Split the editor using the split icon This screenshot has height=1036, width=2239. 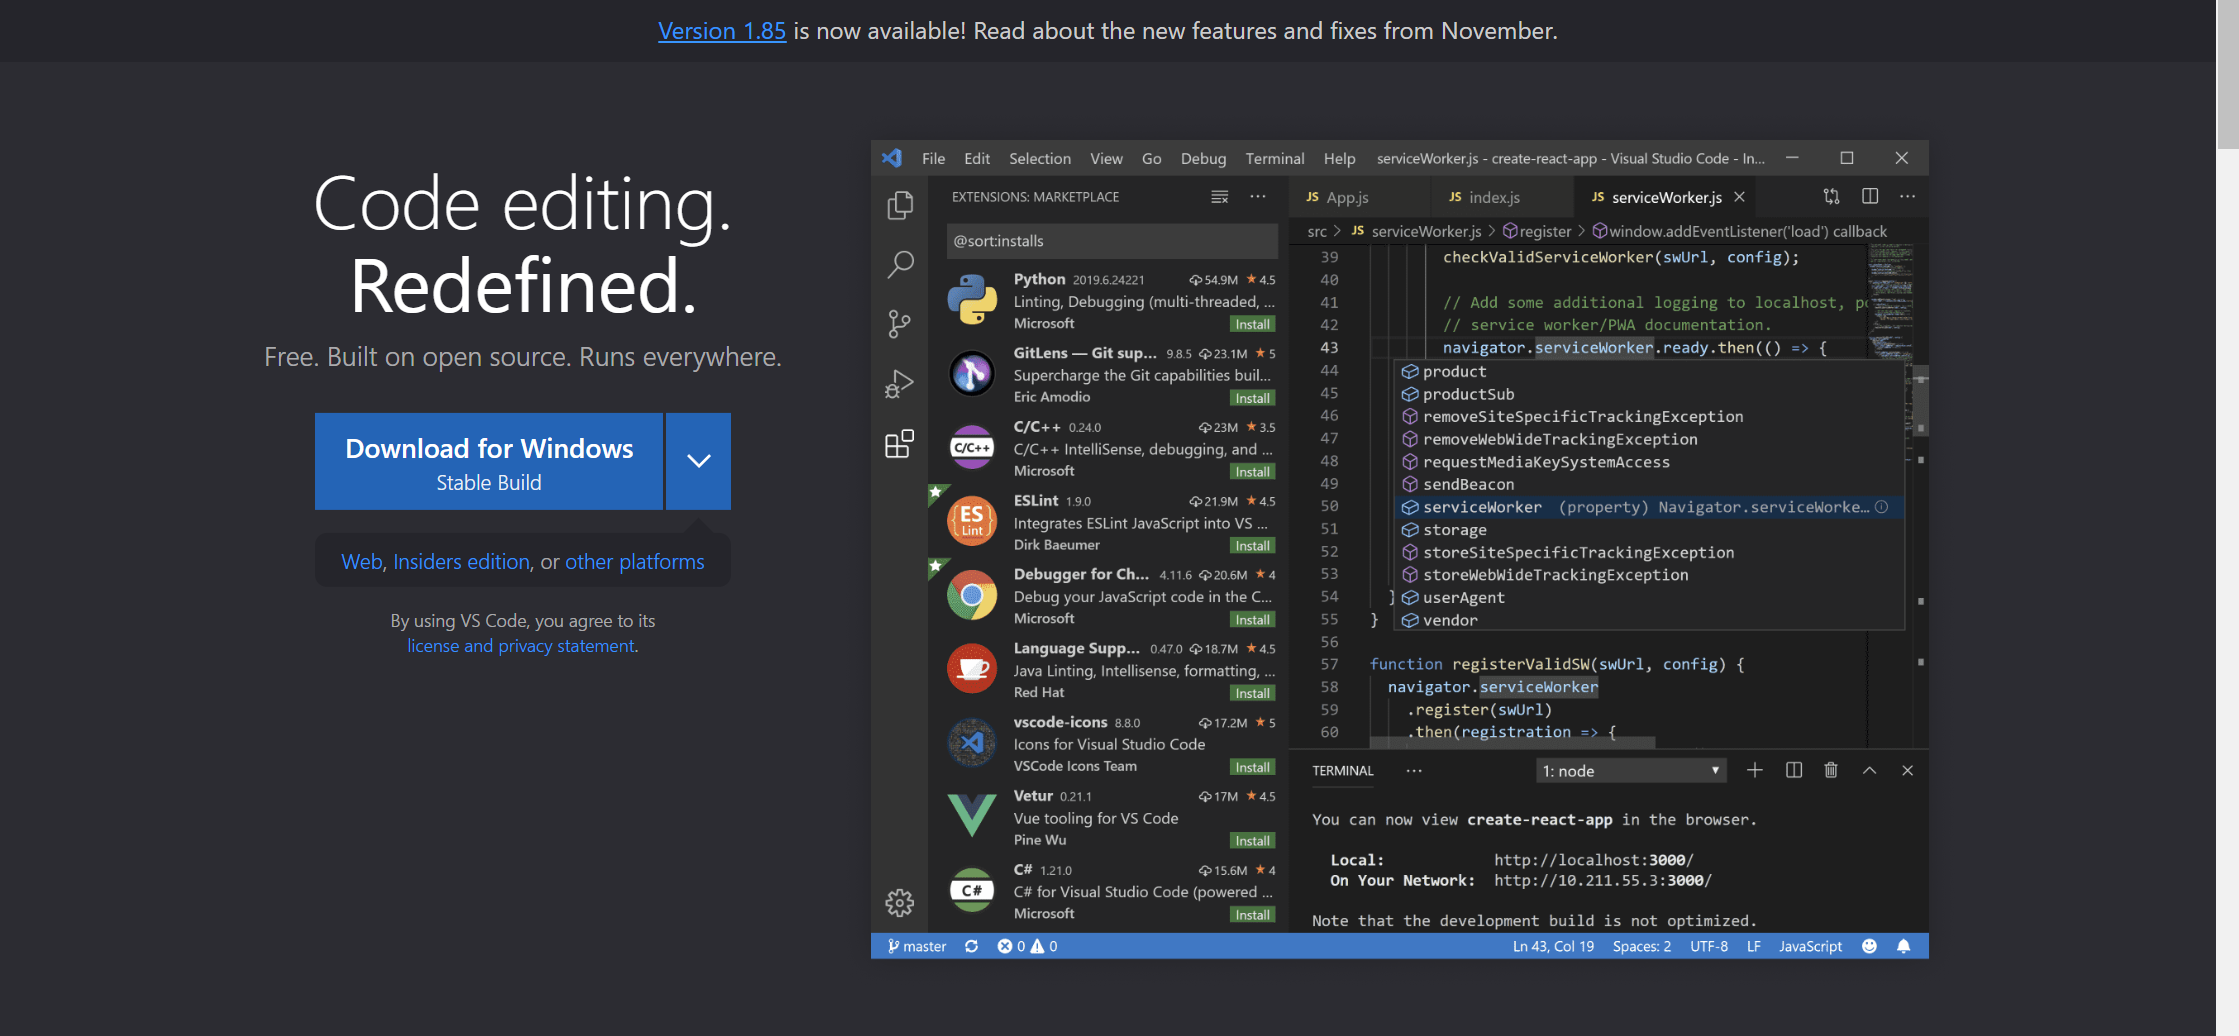pos(1870,197)
